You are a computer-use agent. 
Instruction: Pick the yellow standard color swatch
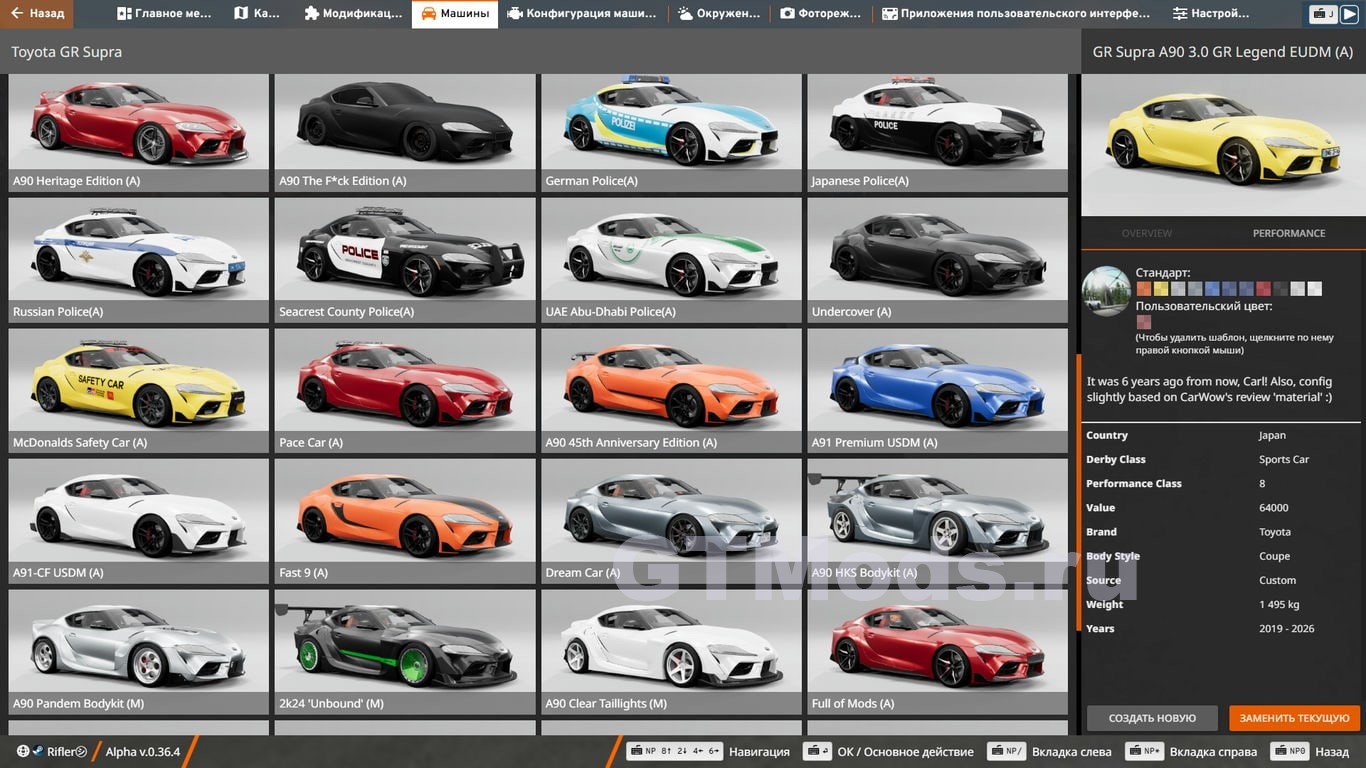(x=1161, y=289)
